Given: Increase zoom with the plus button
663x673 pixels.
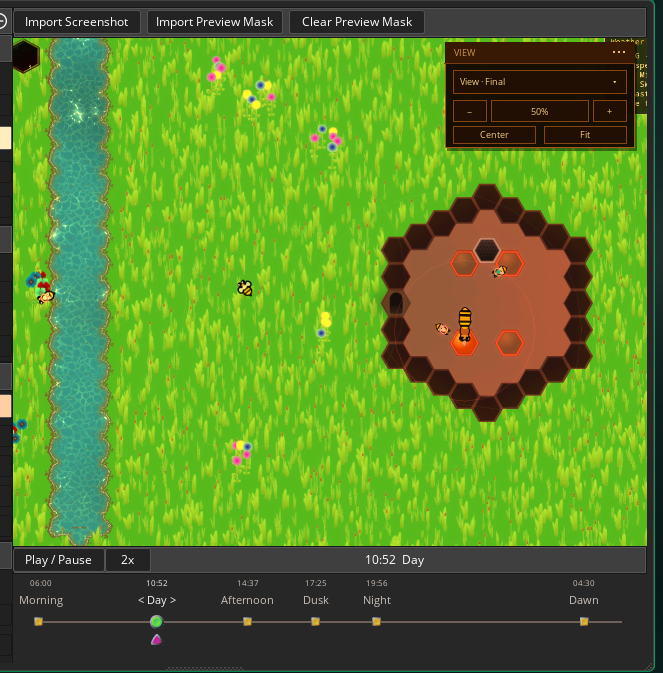Looking at the screenshot, I should (609, 112).
